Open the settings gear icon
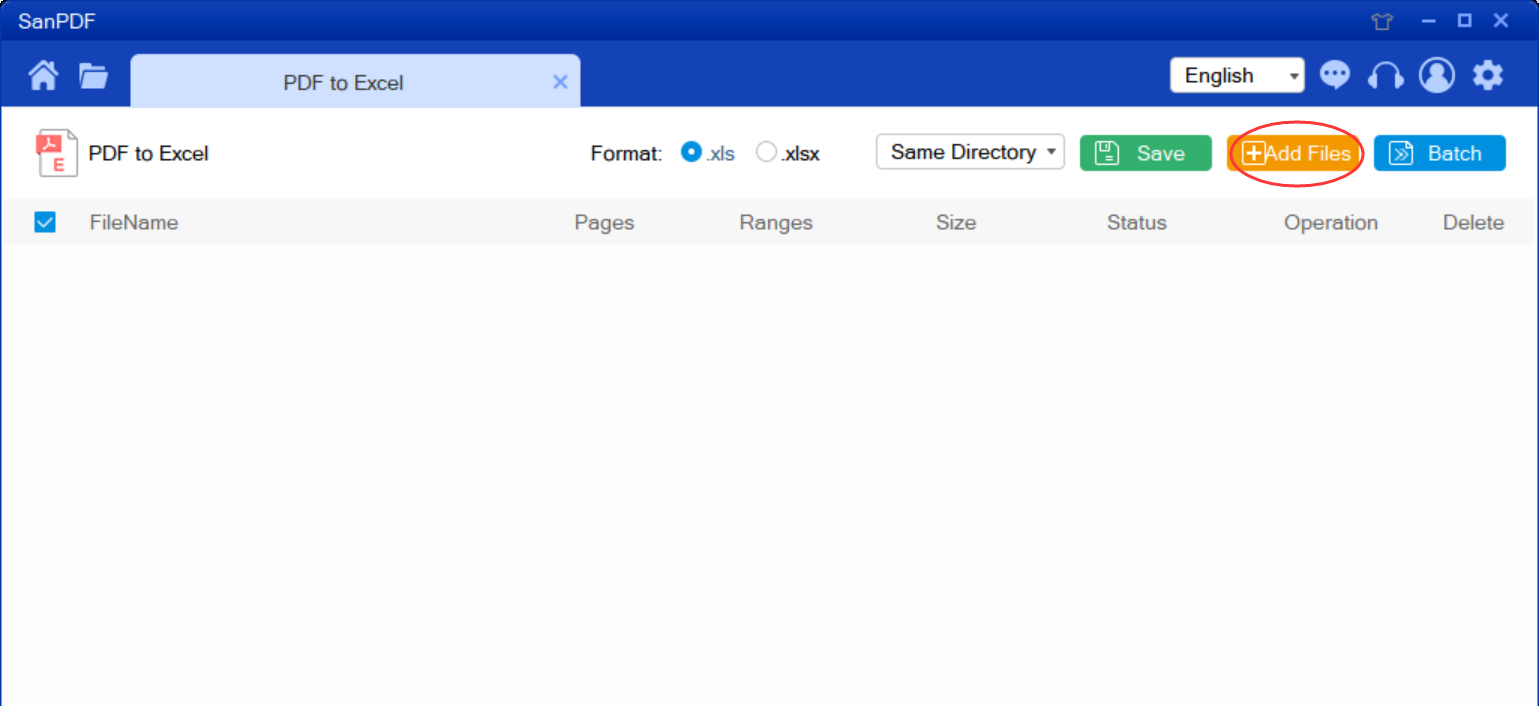1539x706 pixels. (x=1488, y=75)
